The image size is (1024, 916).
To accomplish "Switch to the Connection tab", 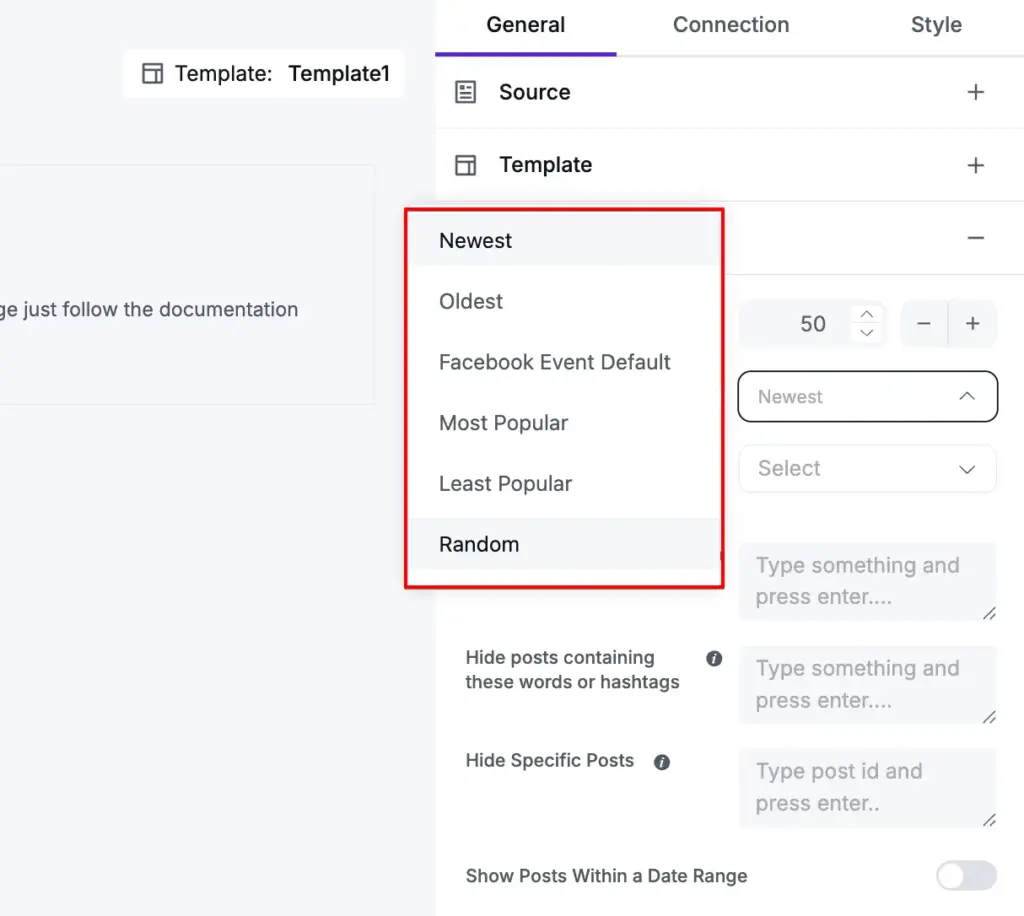I will pos(730,25).
